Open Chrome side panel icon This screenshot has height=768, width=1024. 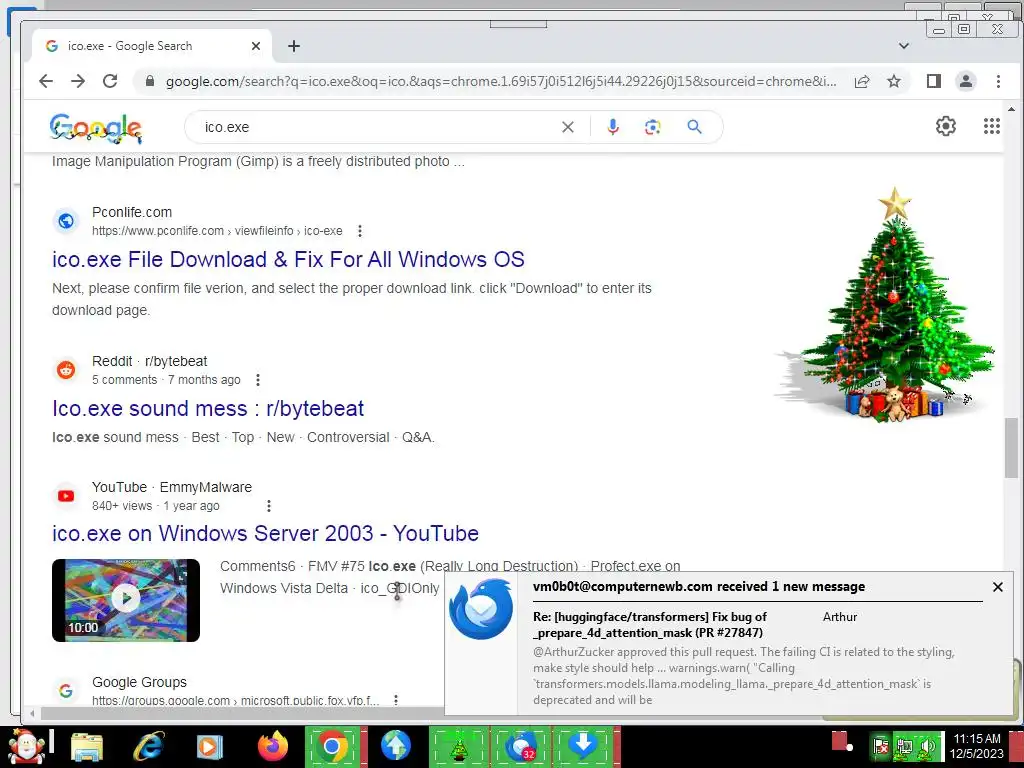(933, 81)
